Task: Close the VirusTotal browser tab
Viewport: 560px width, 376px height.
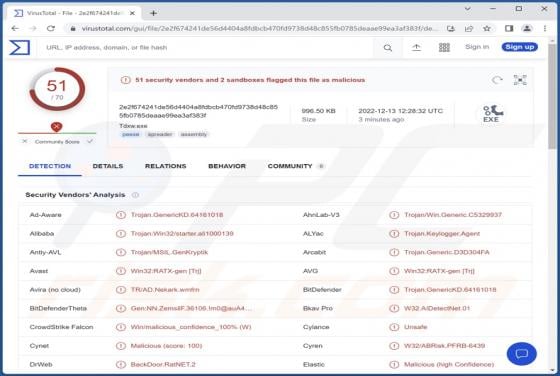Action: click(132, 13)
